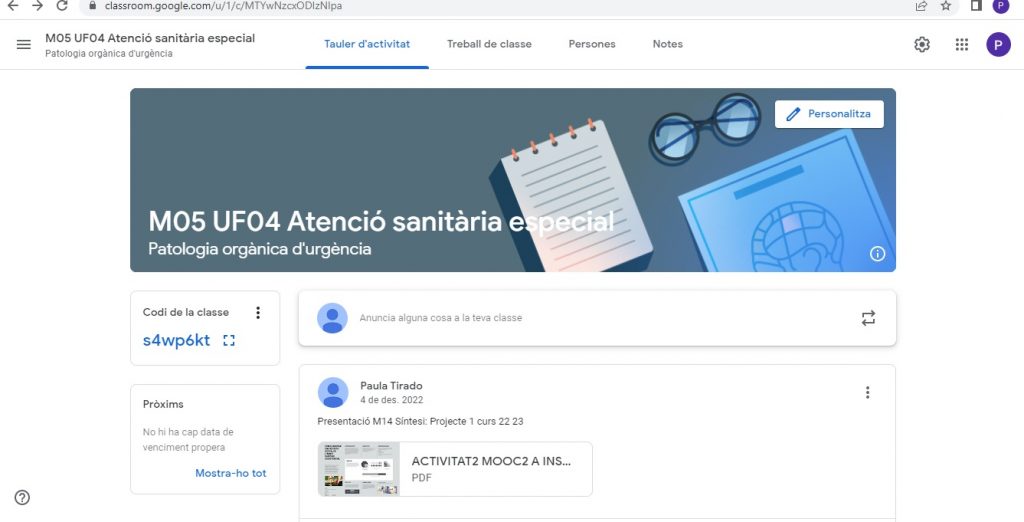Click the banner info icon
This screenshot has height=522, width=1024.
coord(877,254)
